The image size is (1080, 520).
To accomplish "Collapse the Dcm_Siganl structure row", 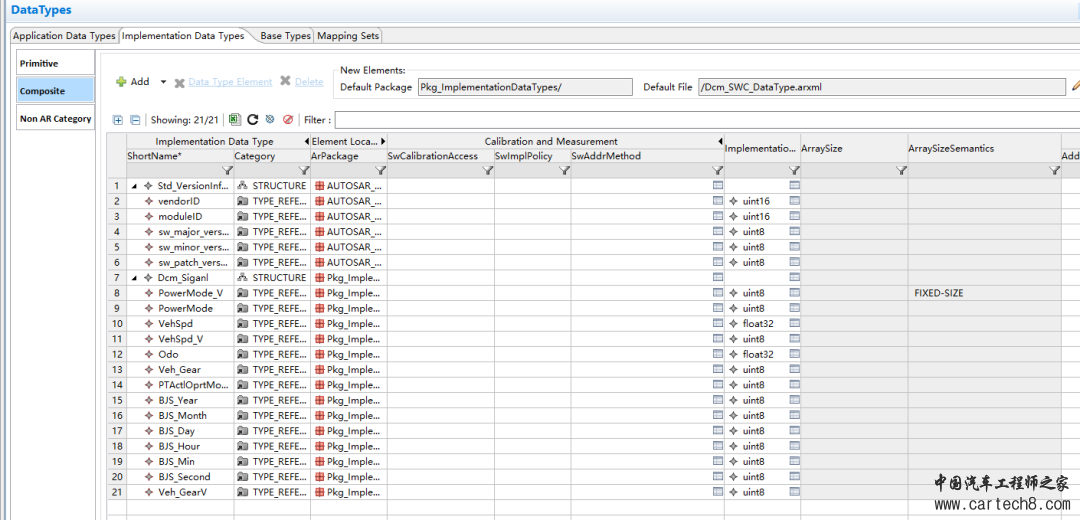I will pyautogui.click(x=134, y=278).
